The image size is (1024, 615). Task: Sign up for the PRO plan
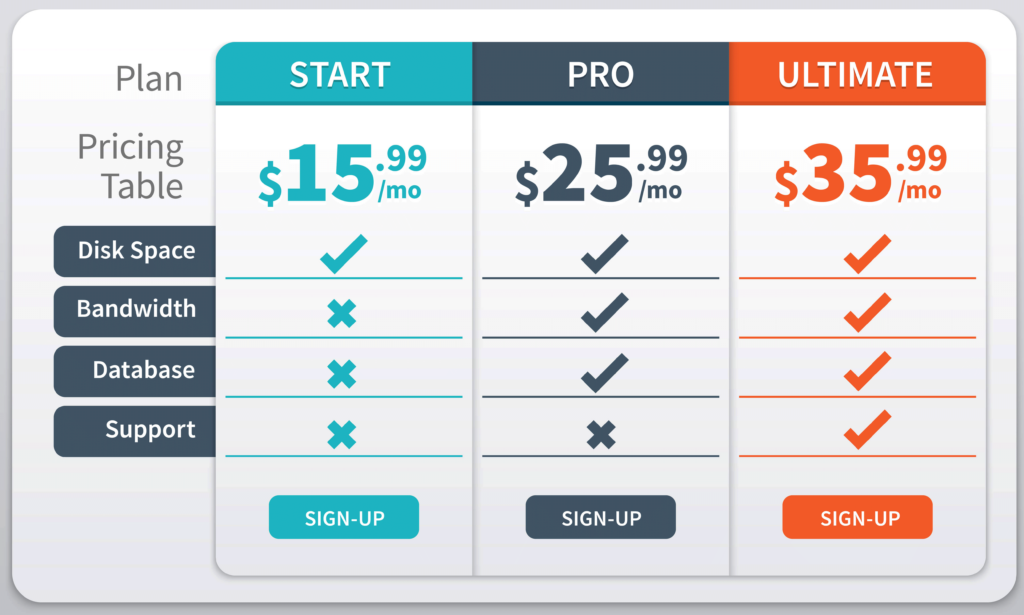tap(601, 517)
